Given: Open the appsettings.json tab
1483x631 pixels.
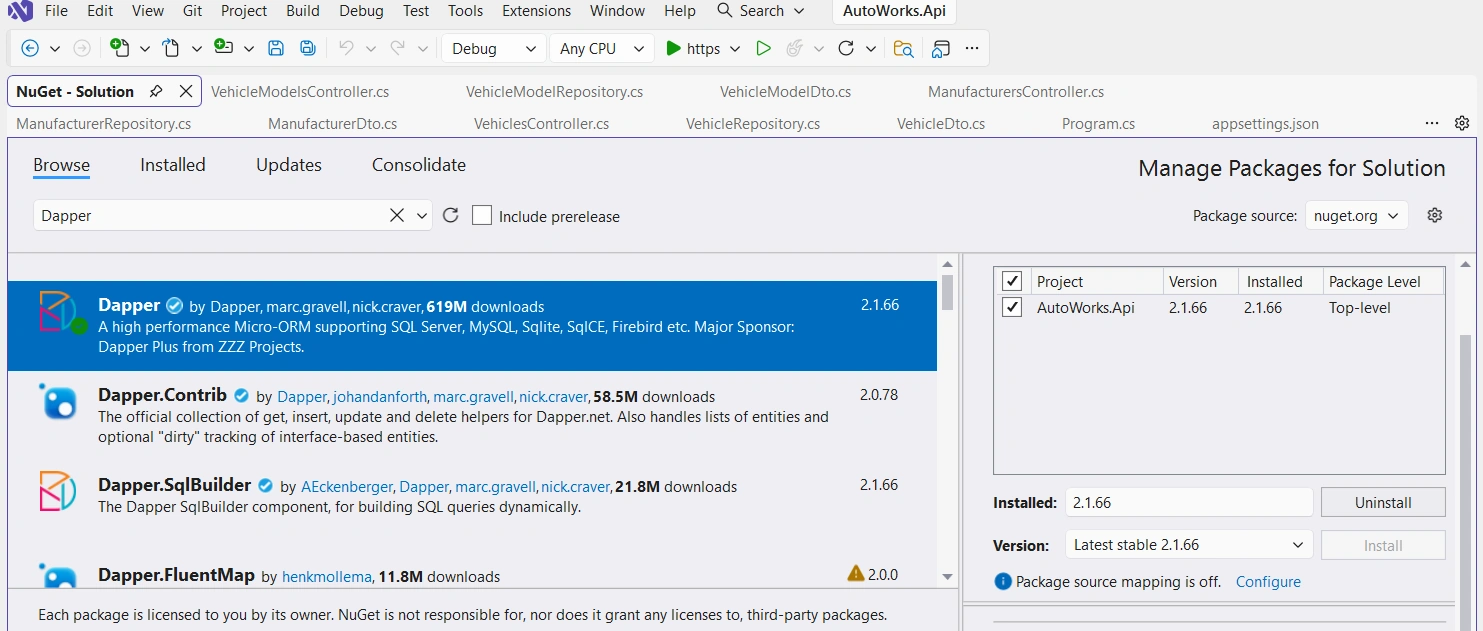Looking at the screenshot, I should pos(1265,124).
